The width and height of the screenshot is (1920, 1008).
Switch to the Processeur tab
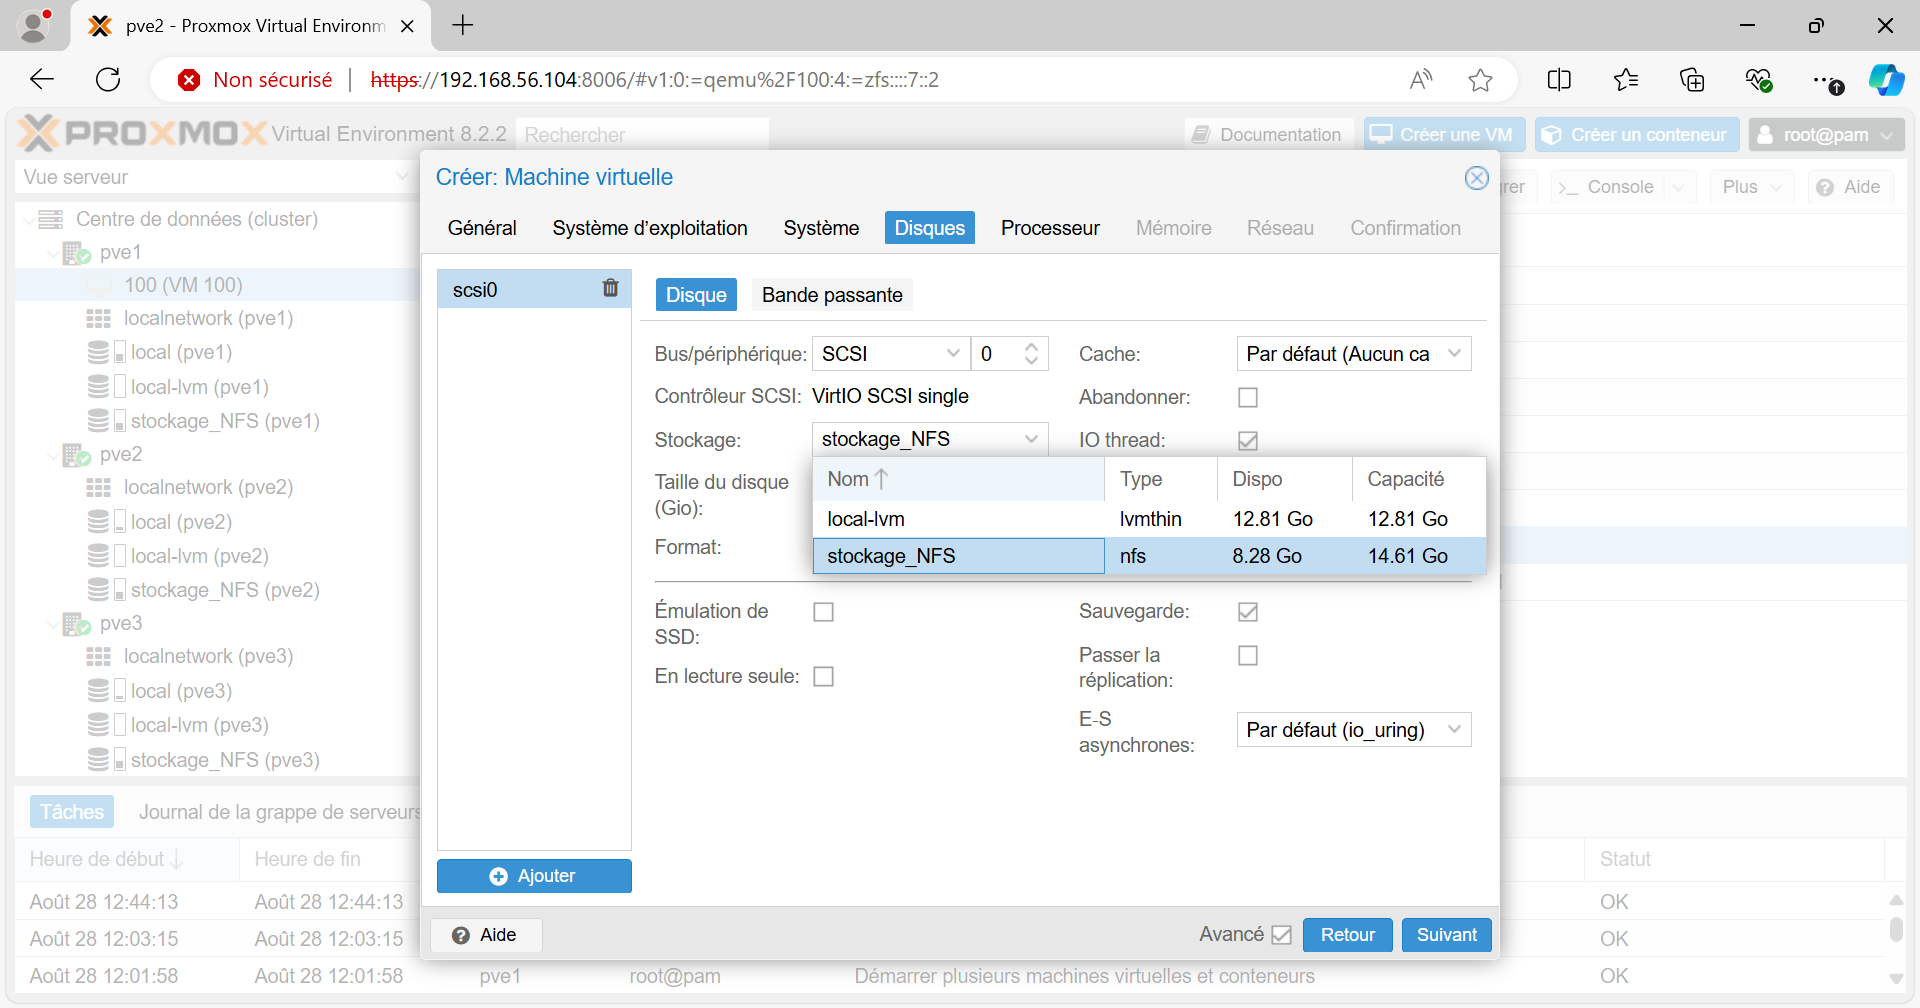1050,228
